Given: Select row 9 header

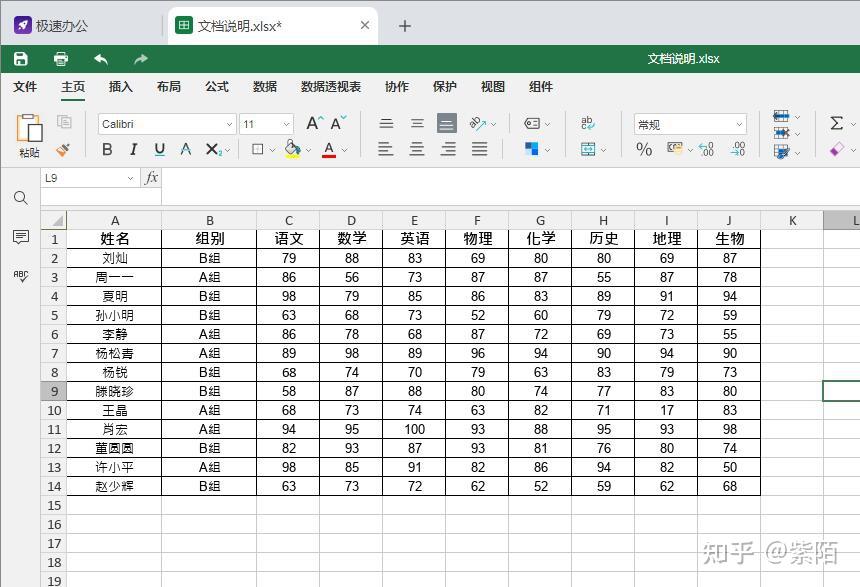Looking at the screenshot, I should [54, 391].
